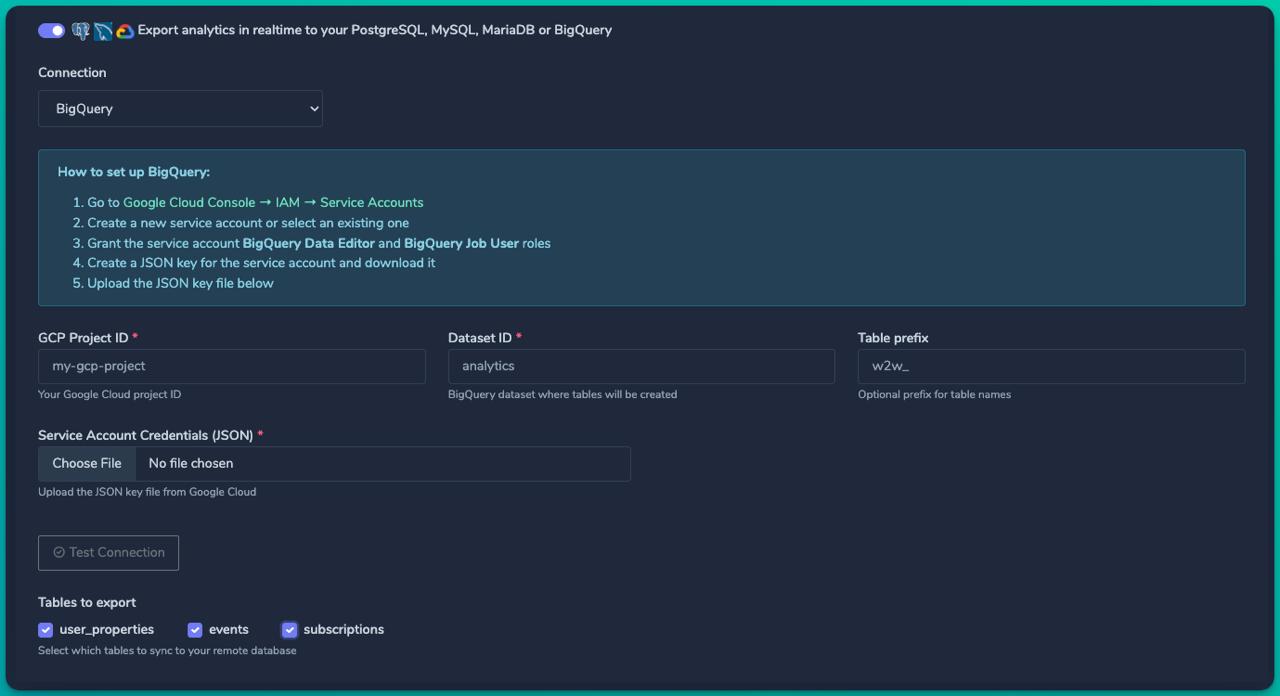Click the GCP Project ID input field

(232, 366)
